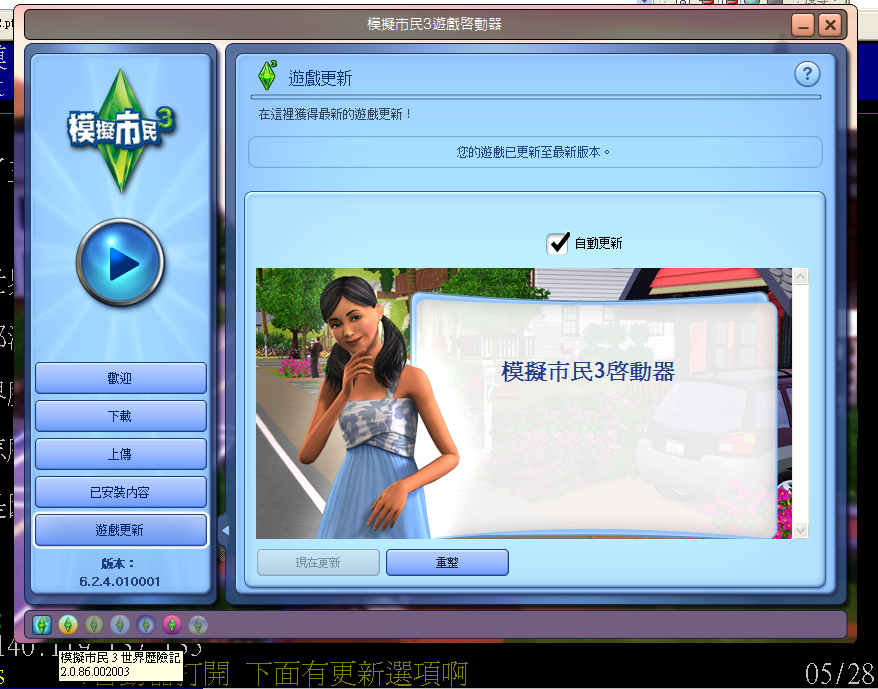Click the 模擬市民3遊戲啓動器 title bar text
This screenshot has height=689, width=878.
pyautogui.click(x=434, y=24)
